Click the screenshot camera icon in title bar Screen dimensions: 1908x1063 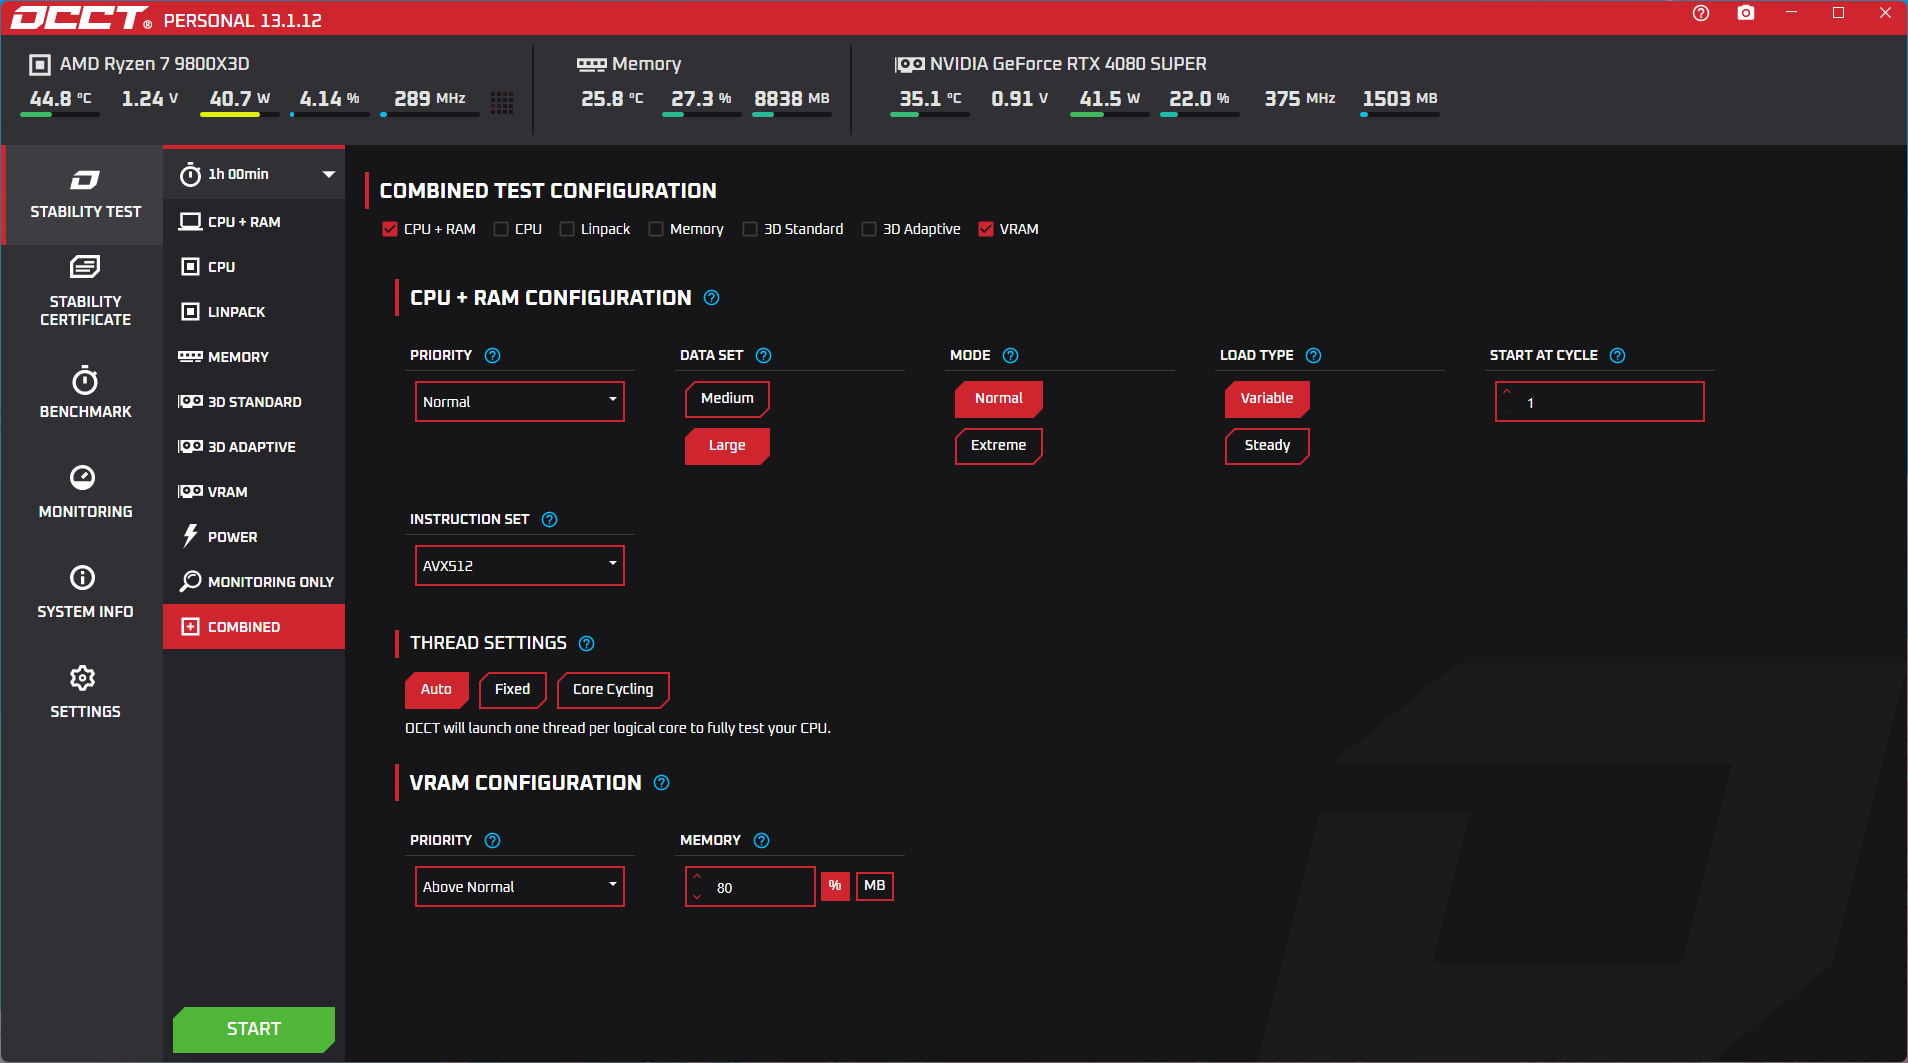[1745, 14]
